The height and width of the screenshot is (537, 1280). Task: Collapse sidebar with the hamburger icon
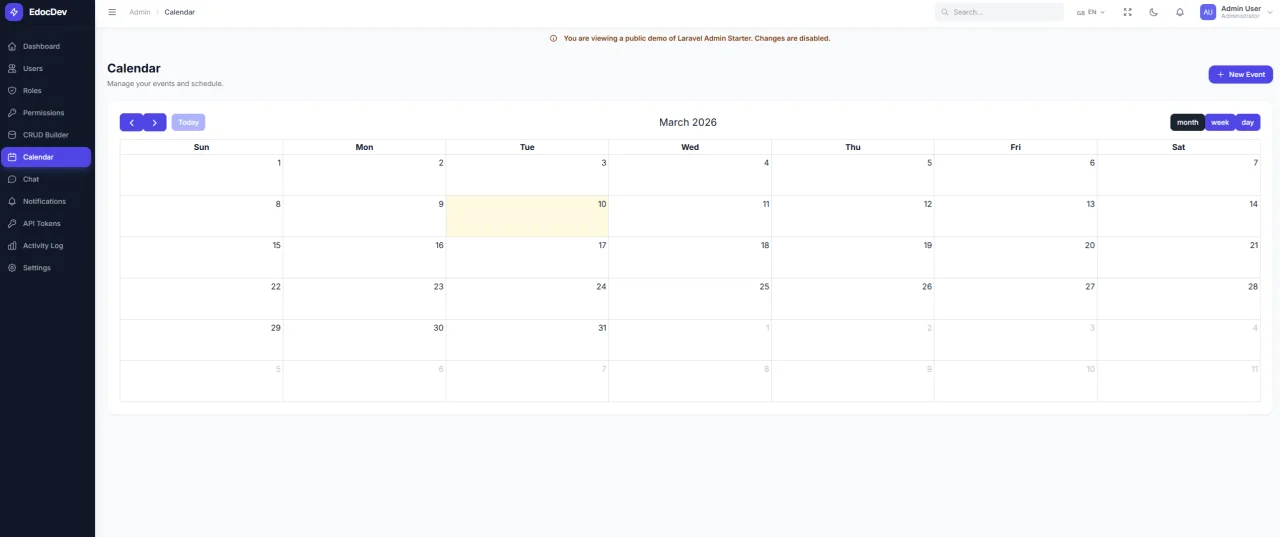[x=112, y=12]
